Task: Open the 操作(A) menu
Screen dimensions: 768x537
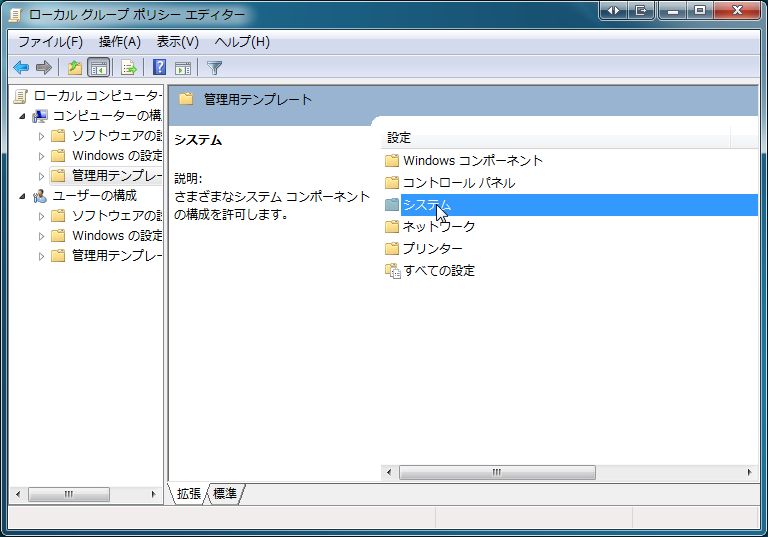Action: [x=119, y=42]
